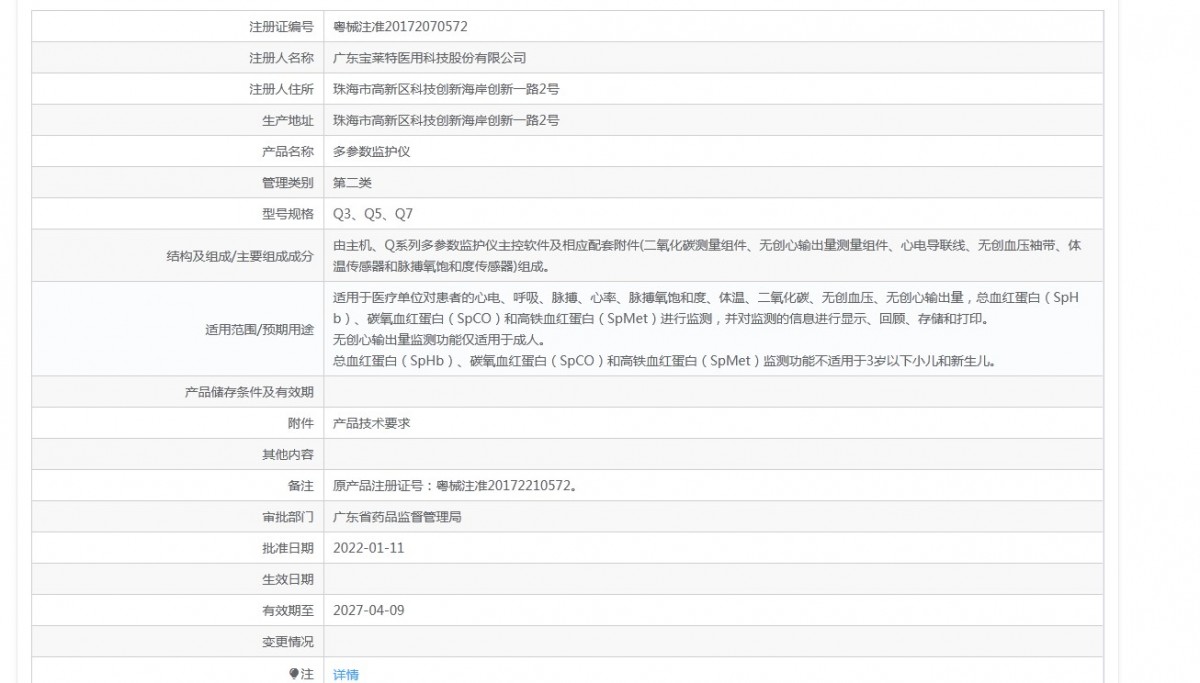Select the structure description starting with 由主机
The height and width of the screenshot is (683, 1200).
pos(707,255)
